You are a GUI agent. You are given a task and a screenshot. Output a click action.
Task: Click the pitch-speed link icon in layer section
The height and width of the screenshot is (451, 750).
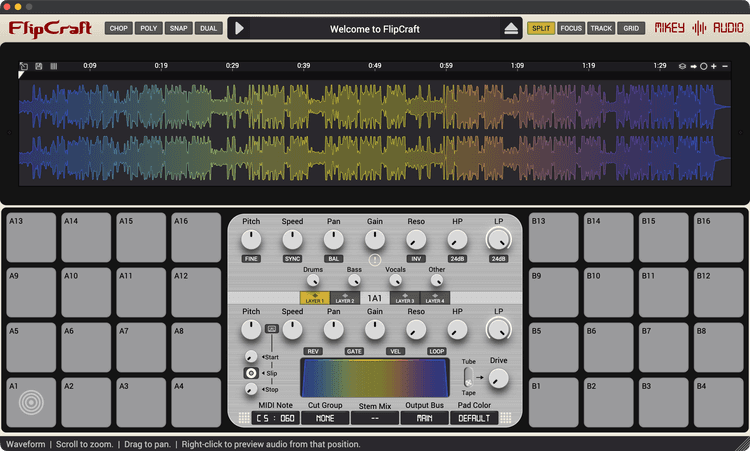pyautogui.click(x=272, y=329)
